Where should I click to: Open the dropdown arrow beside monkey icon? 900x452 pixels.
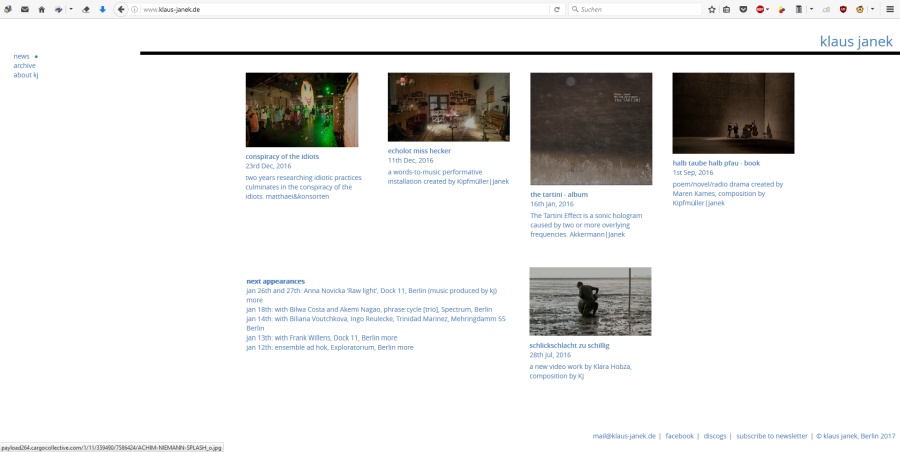coord(872,9)
